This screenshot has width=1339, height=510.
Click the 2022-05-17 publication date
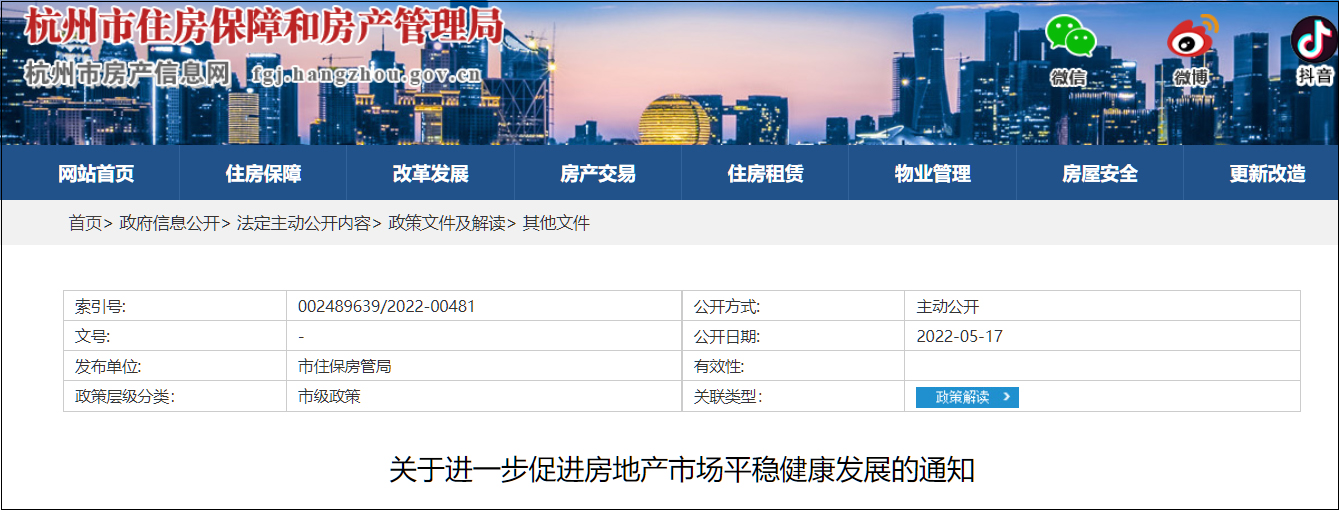click(959, 336)
